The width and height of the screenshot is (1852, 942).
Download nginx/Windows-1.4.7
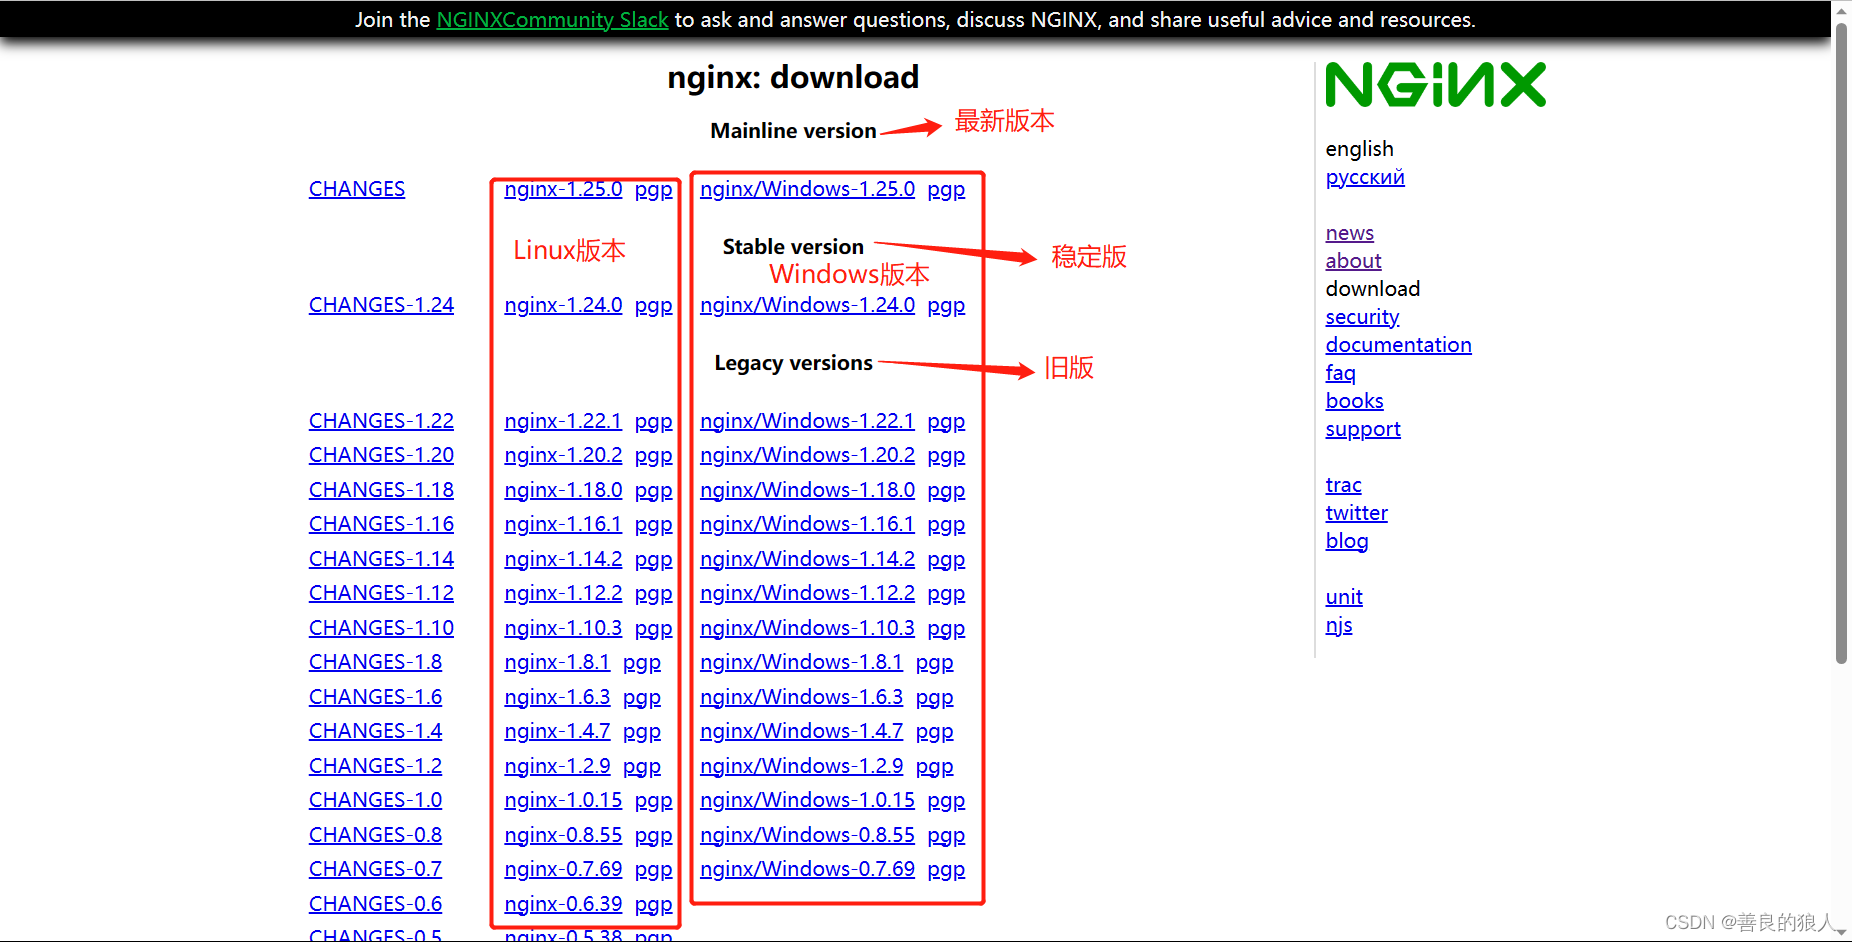coord(801,731)
